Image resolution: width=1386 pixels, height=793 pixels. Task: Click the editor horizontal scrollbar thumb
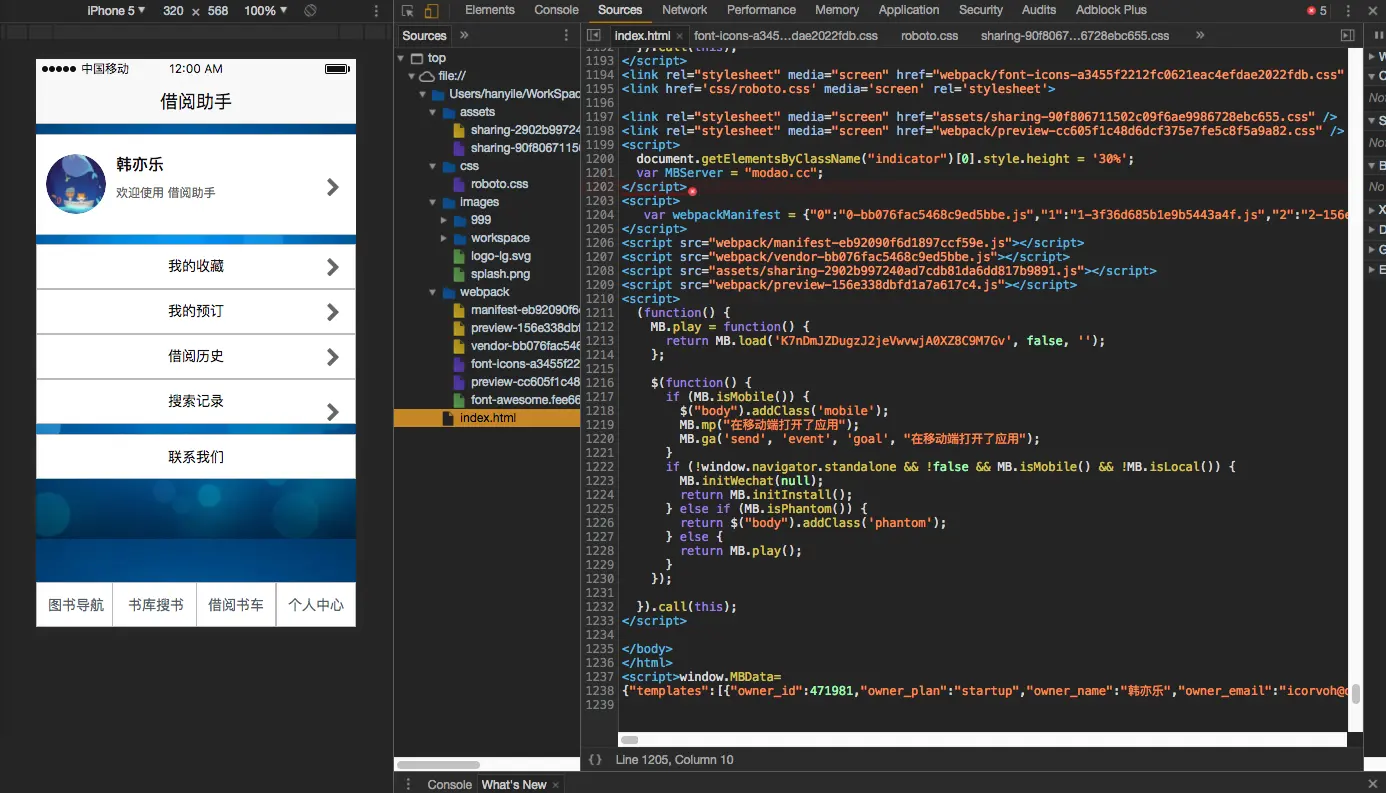(629, 740)
